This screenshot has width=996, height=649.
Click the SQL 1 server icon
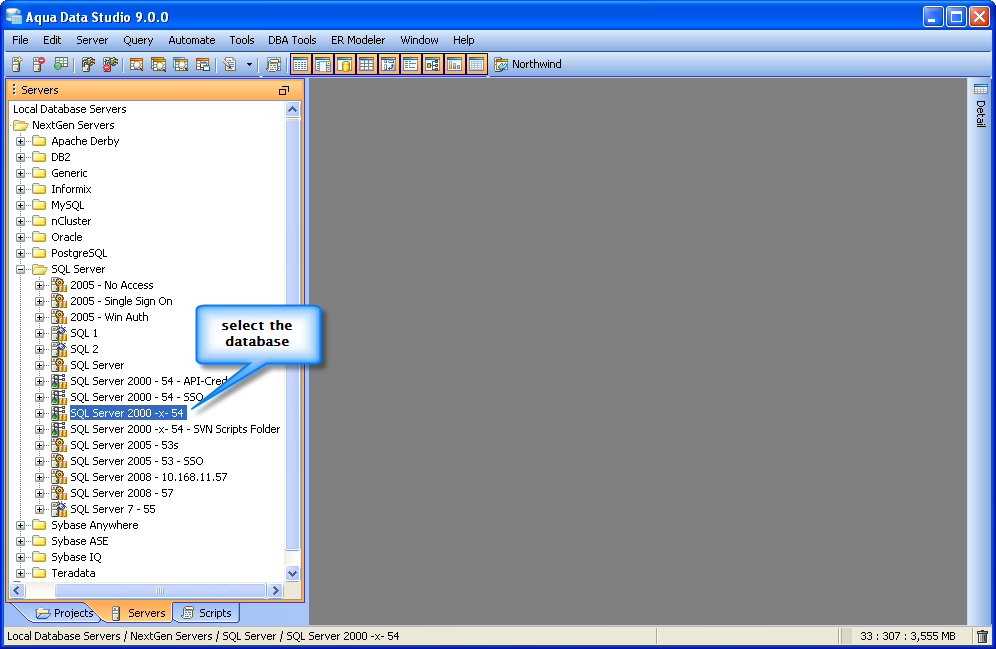point(58,333)
